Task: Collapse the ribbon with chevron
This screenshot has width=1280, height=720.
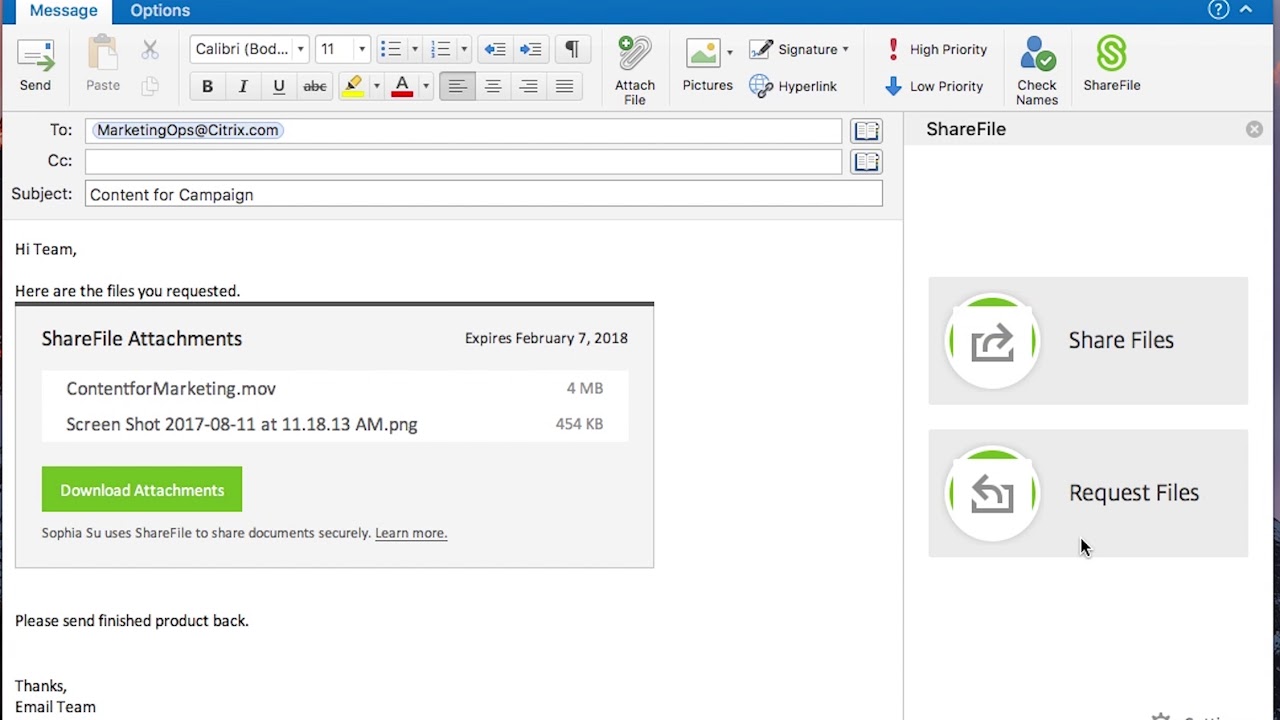Action: click(x=1246, y=10)
